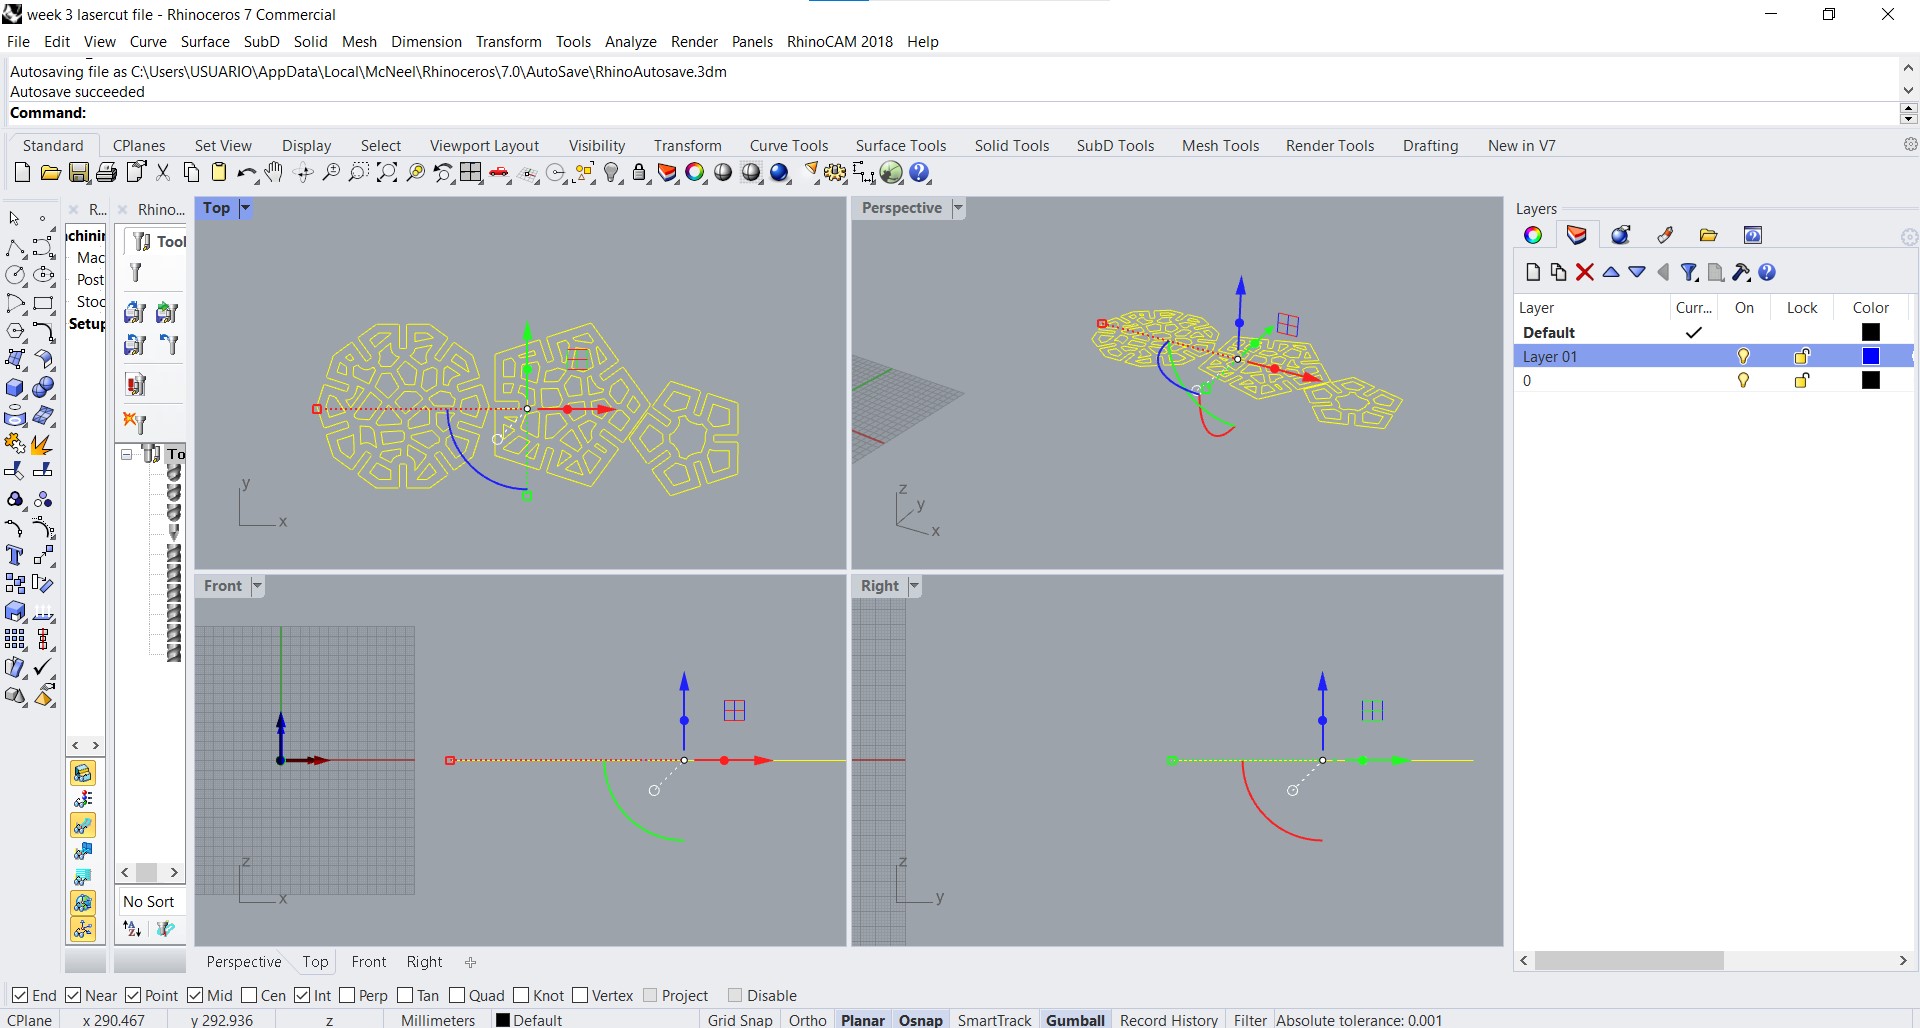Open the Curve menu

coord(148,41)
